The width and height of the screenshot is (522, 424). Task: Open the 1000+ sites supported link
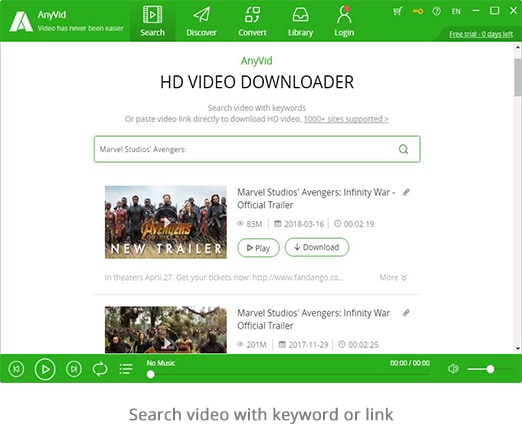pyautogui.click(x=346, y=119)
